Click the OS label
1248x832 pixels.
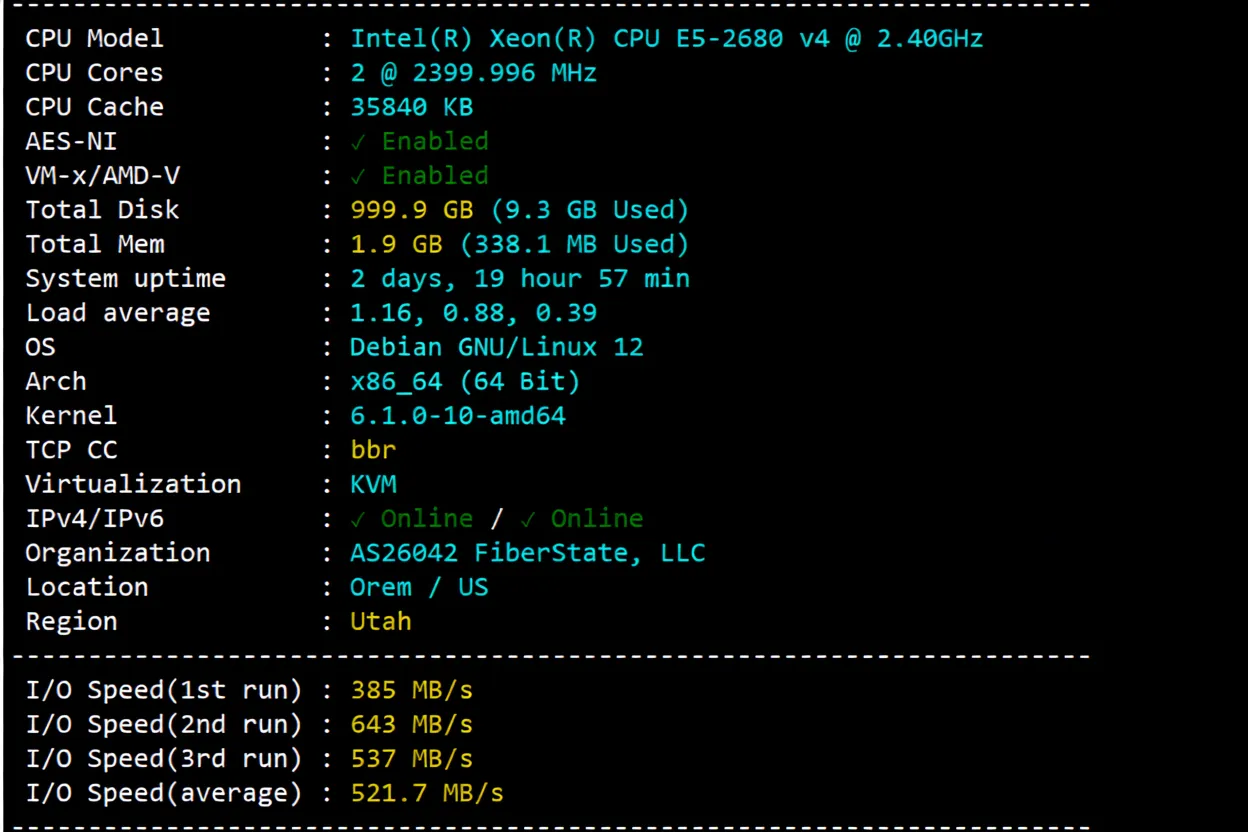(40, 347)
